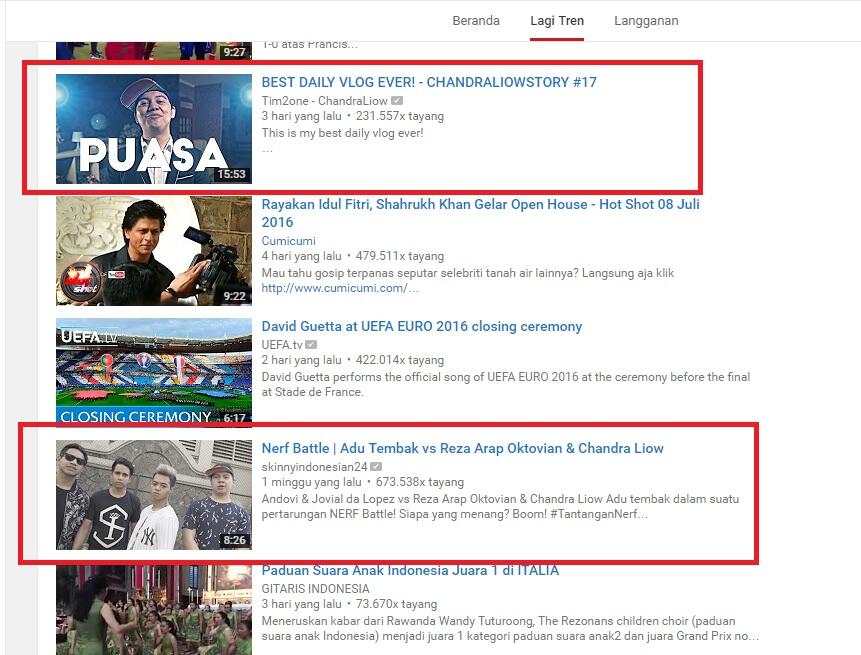This screenshot has width=861, height=655.
Task: Open the Langganan tab
Action: point(646,21)
